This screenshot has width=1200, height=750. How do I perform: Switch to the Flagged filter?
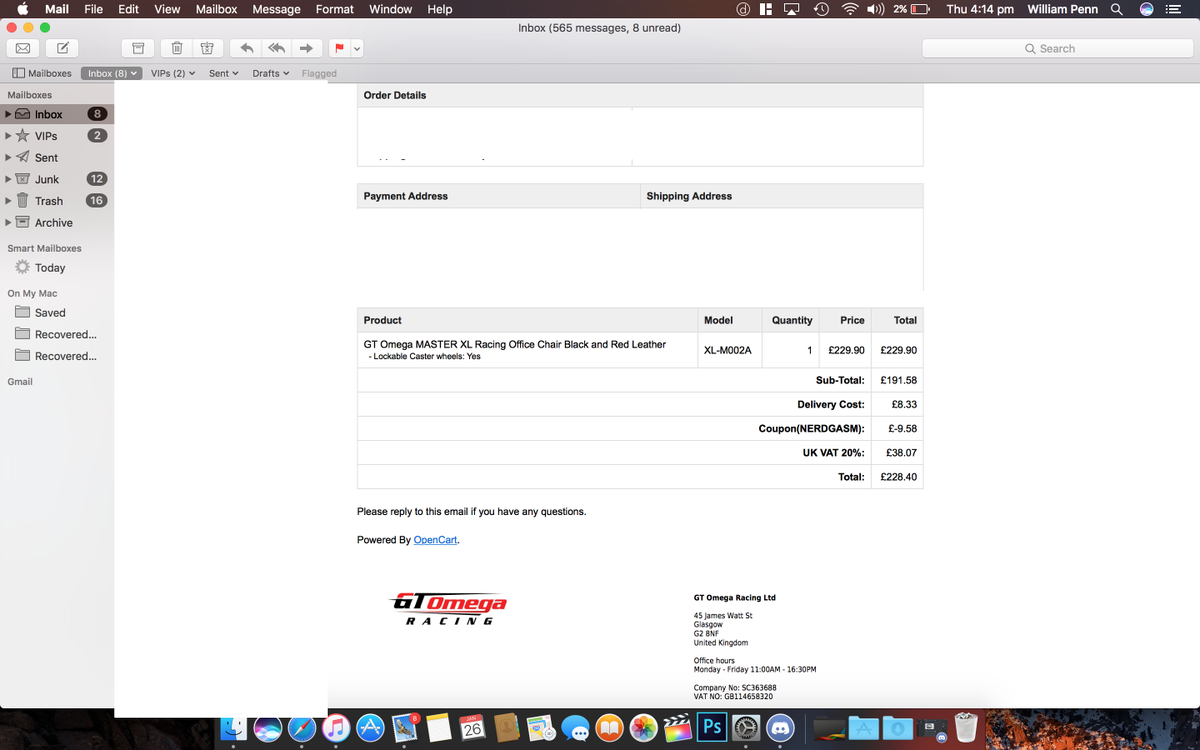[x=319, y=72]
